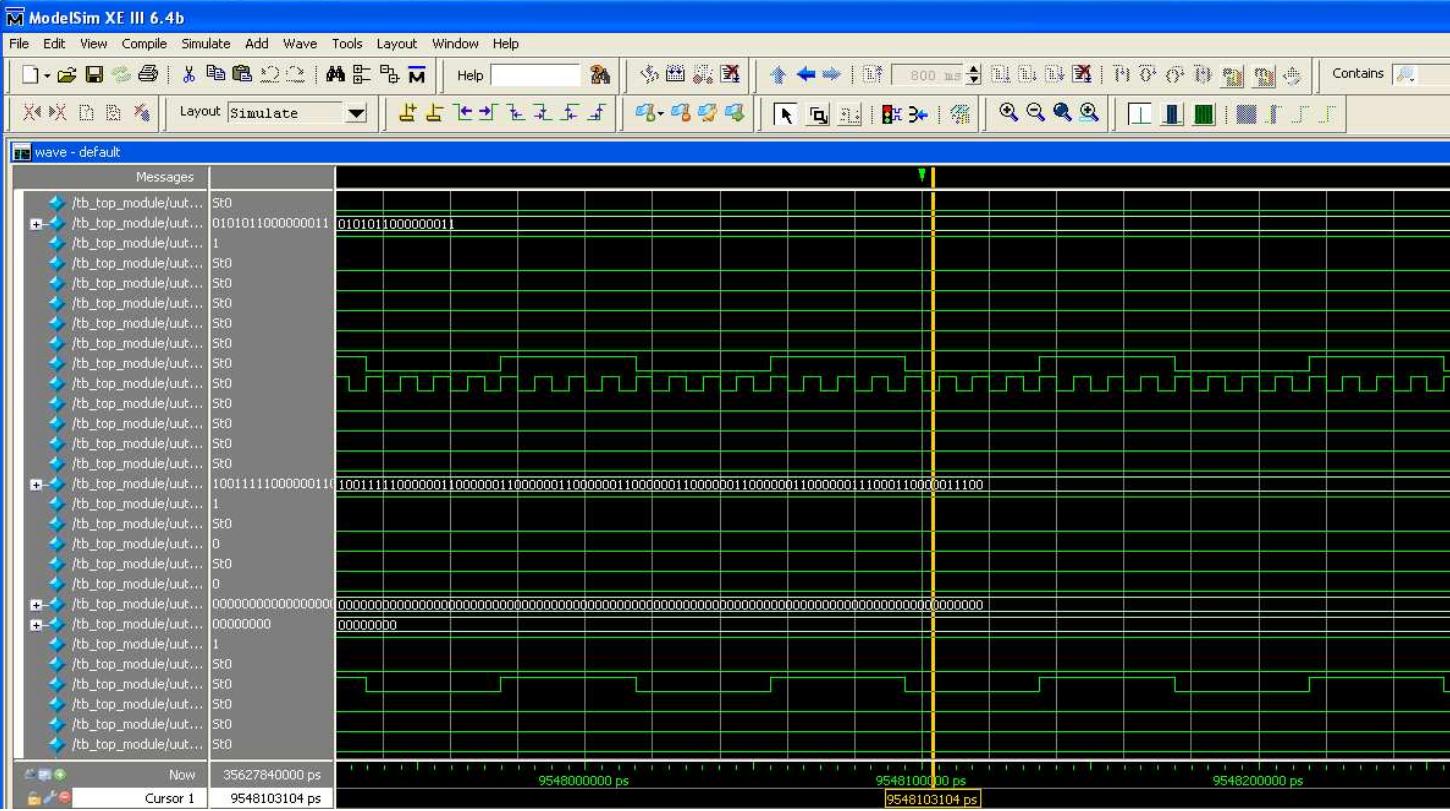Click the cursor lock icon beside Cursor 1

[x=33, y=799]
